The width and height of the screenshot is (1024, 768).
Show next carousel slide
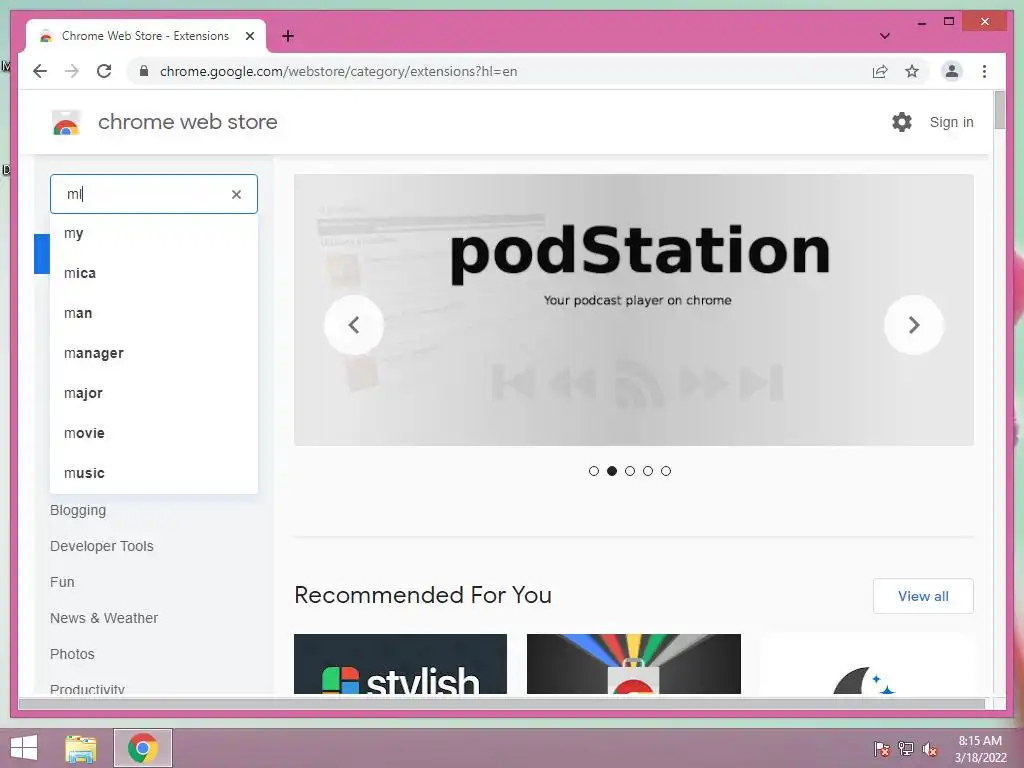pyautogui.click(x=914, y=325)
